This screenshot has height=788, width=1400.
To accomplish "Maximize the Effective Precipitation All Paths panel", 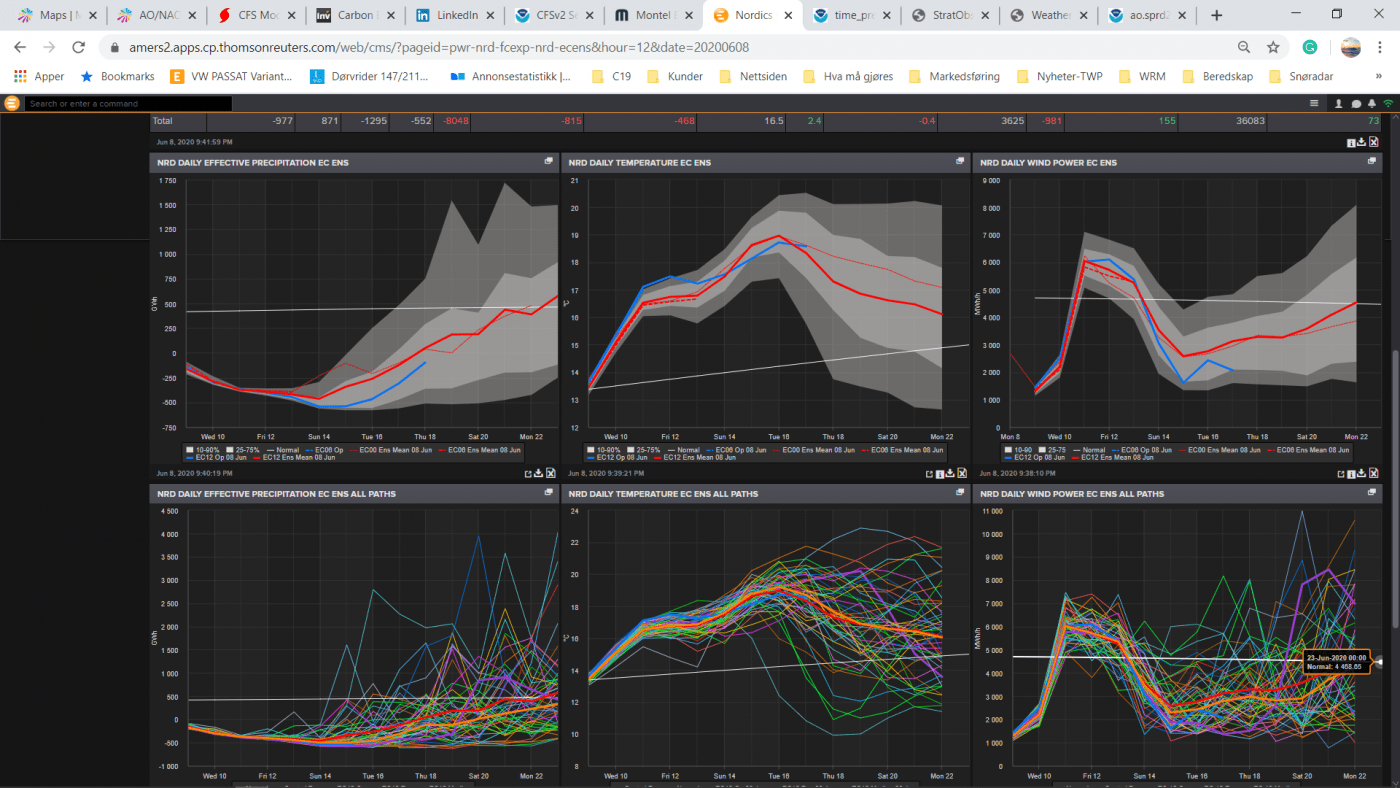I will 548,493.
